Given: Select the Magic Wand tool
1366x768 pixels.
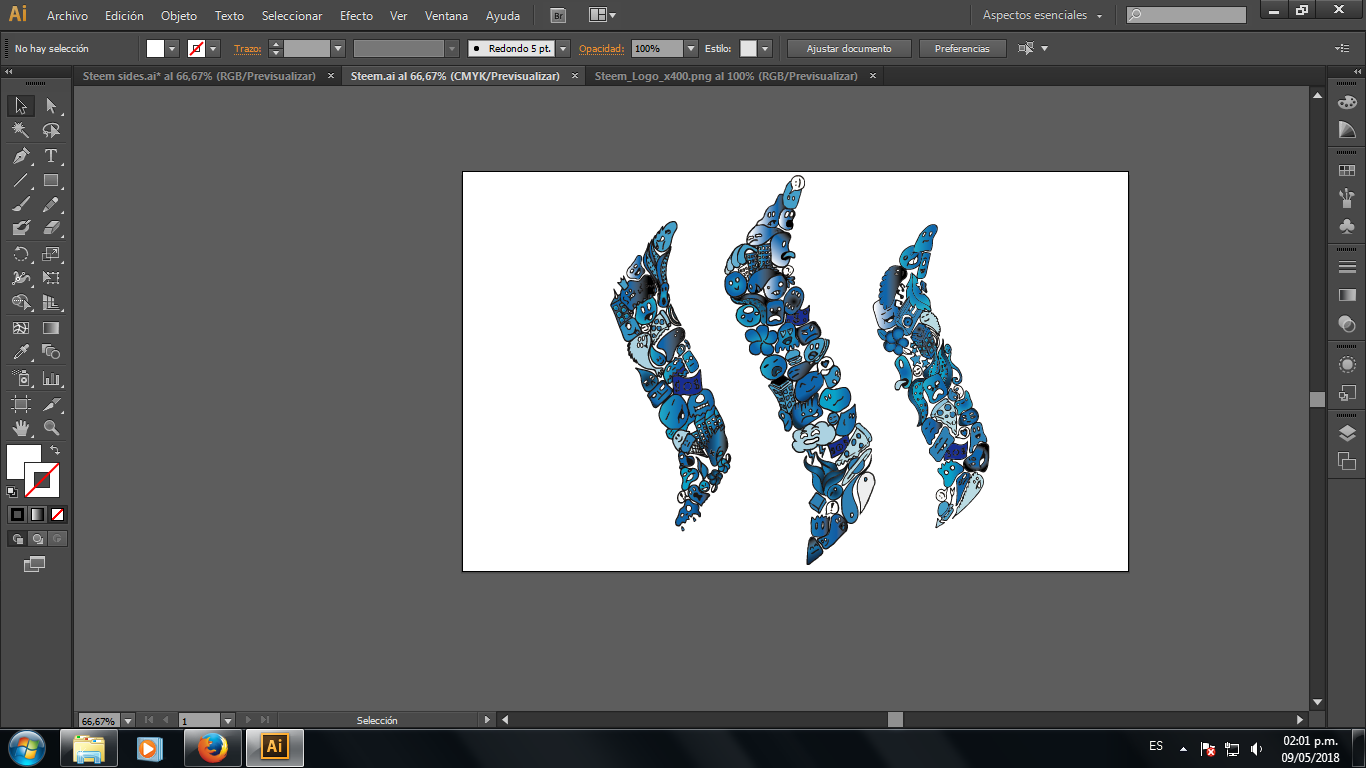Looking at the screenshot, I should [20, 131].
